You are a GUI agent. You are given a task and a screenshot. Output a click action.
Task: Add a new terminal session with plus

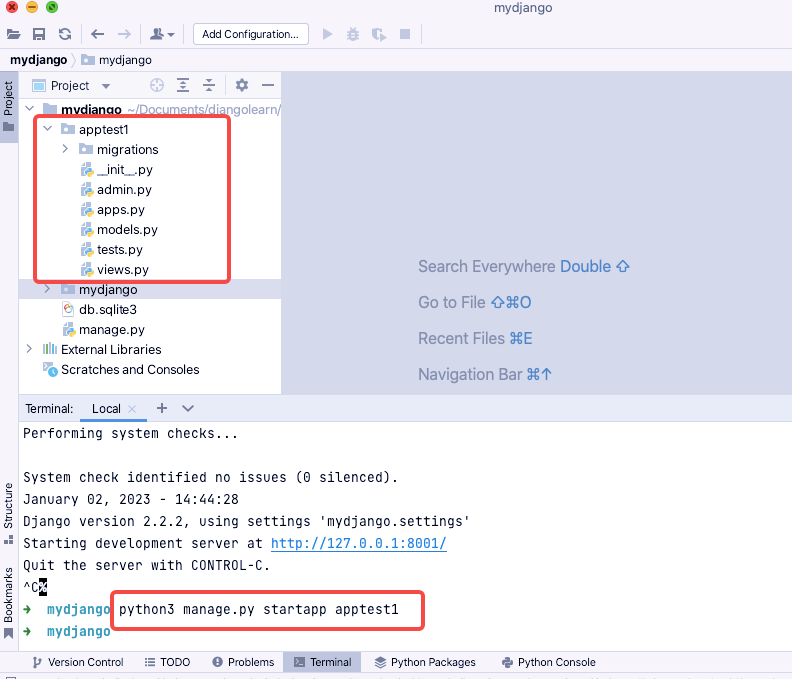[x=162, y=408]
